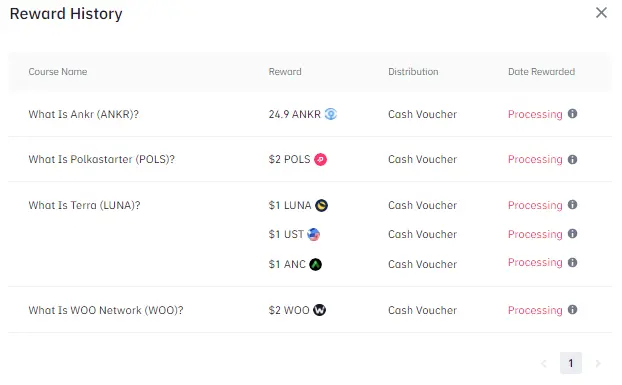The width and height of the screenshot is (622, 385).
Task: Open What Is Terra (LUNA)? course
Action: point(84,205)
